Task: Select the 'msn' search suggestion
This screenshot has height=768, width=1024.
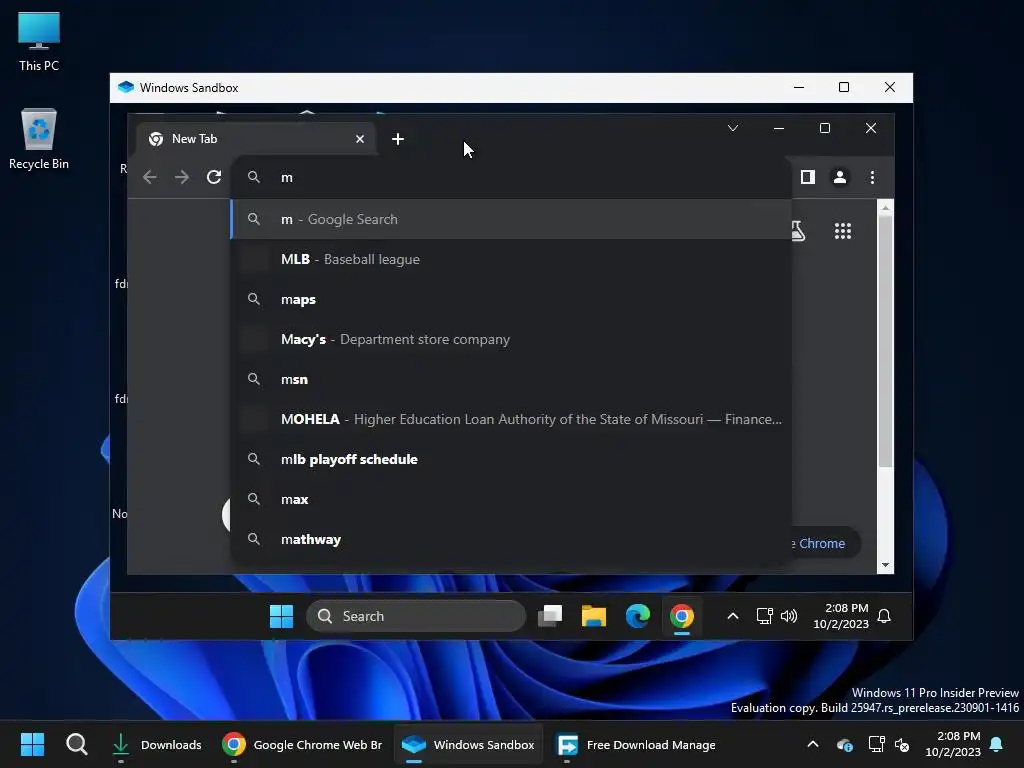Action: [x=511, y=379]
